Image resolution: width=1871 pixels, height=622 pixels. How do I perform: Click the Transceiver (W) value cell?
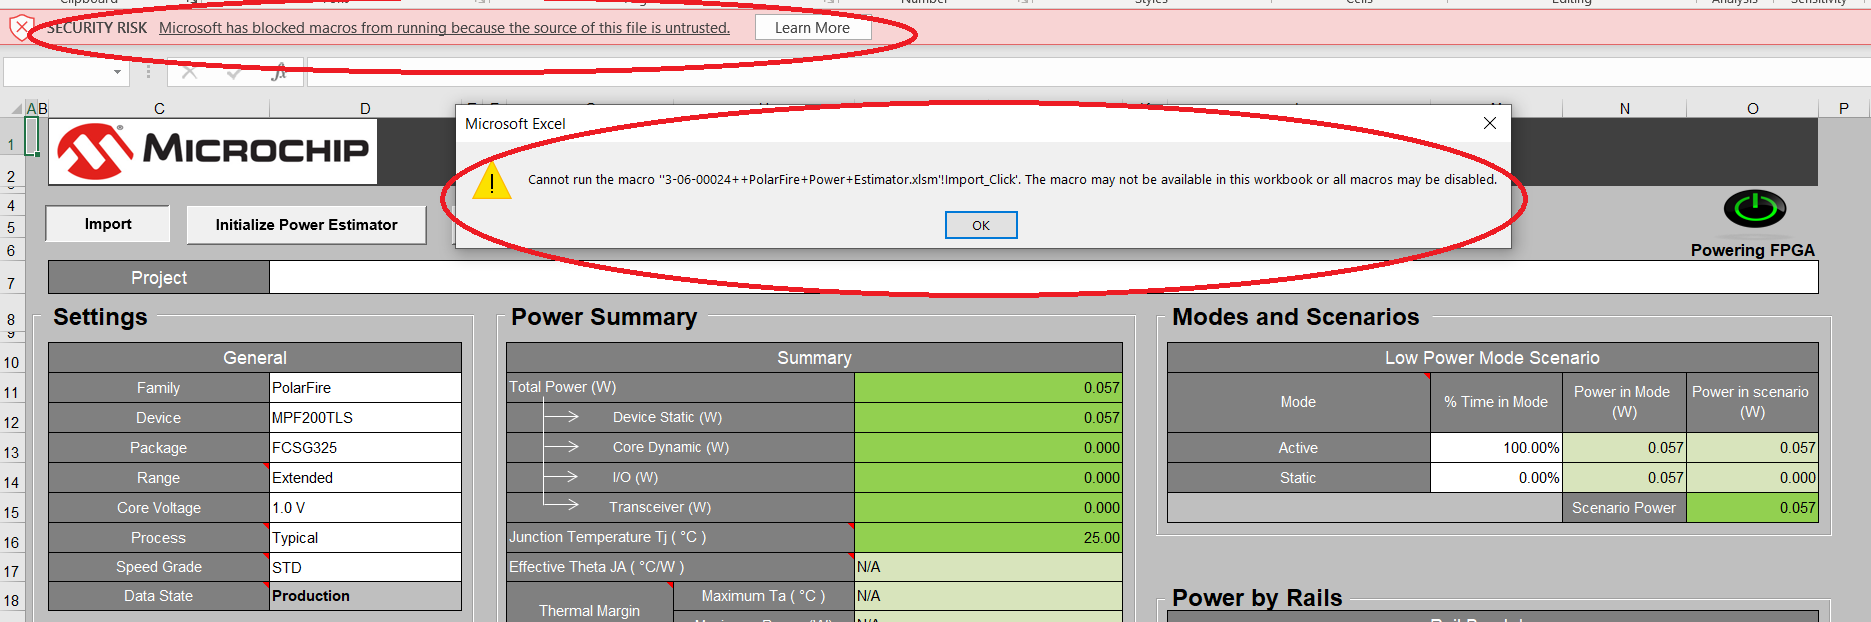pos(988,508)
